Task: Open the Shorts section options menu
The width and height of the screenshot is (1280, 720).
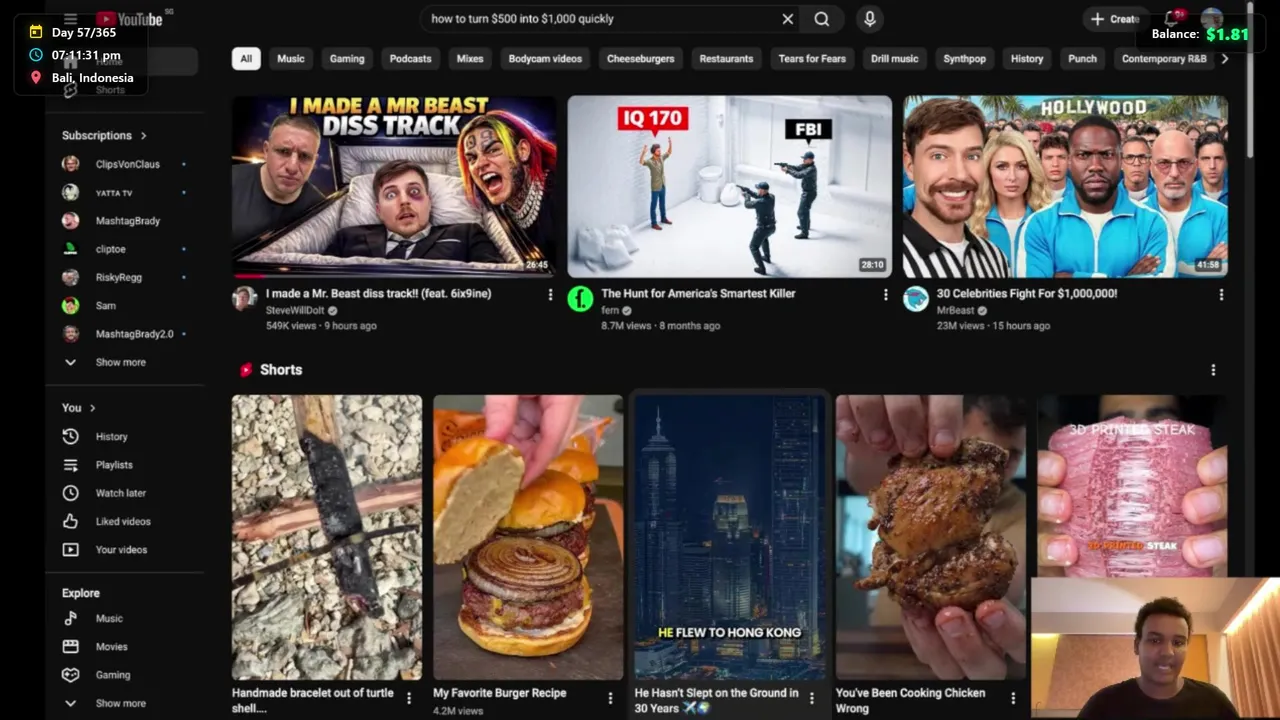Action: point(1213,370)
